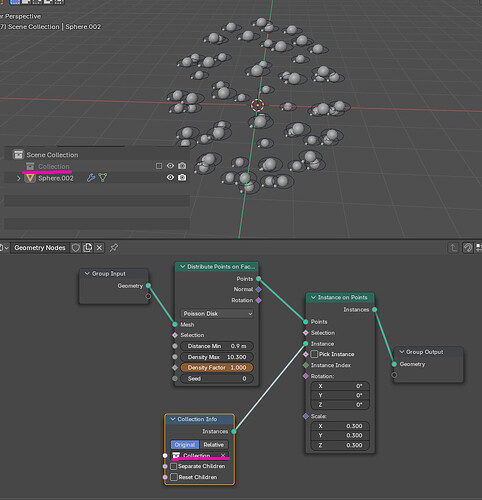482x500 pixels.
Task: Click the Points output socket on Distribute node
Action: (x=259, y=279)
